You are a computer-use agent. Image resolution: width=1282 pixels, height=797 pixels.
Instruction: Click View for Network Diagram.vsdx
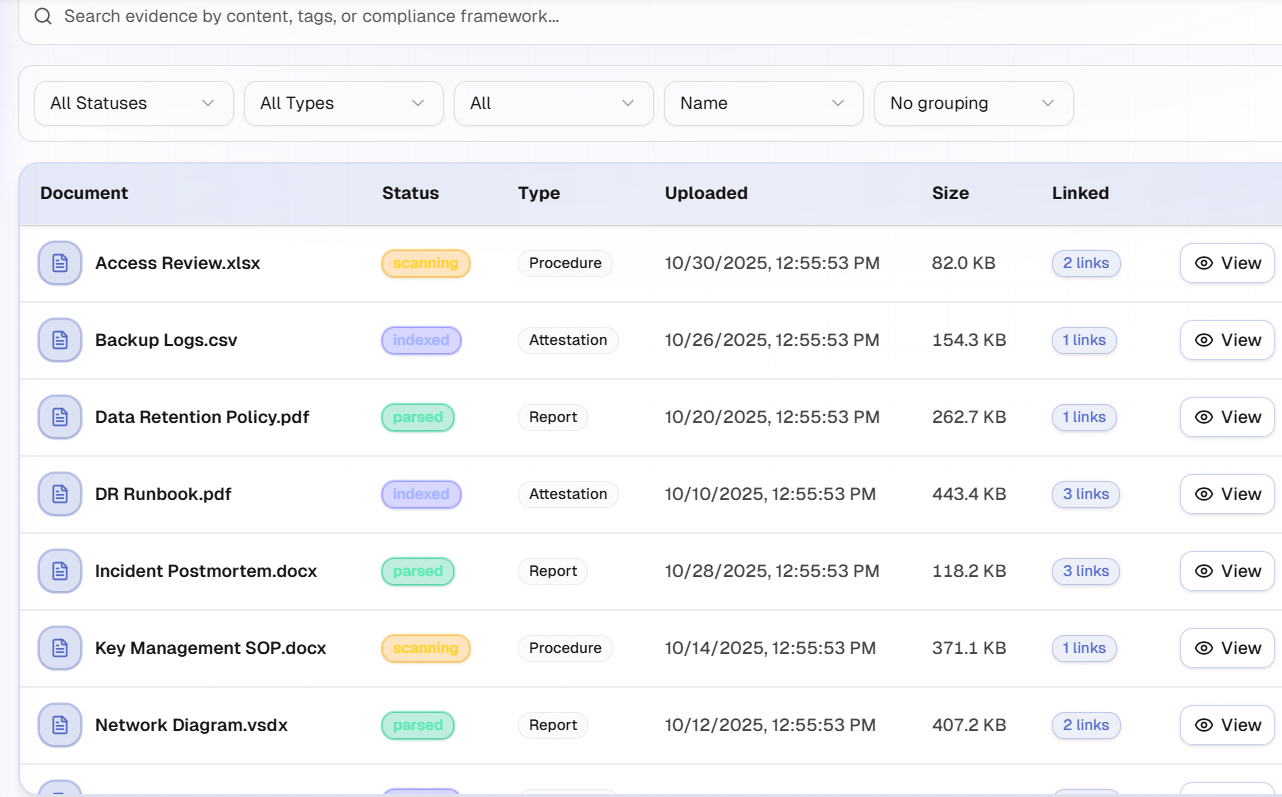[1227, 725]
